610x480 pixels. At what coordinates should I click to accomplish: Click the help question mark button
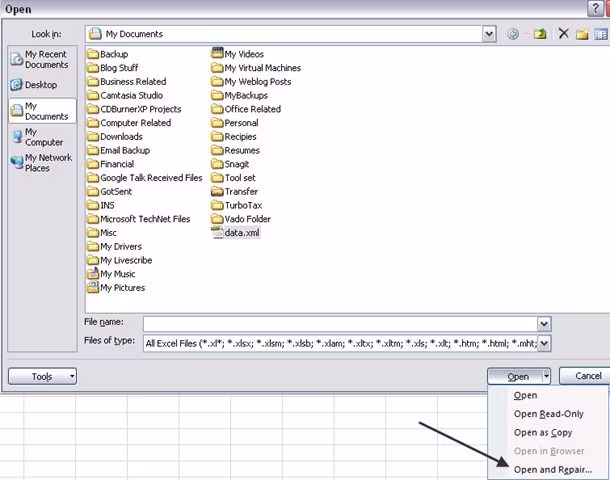pyautogui.click(x=595, y=9)
